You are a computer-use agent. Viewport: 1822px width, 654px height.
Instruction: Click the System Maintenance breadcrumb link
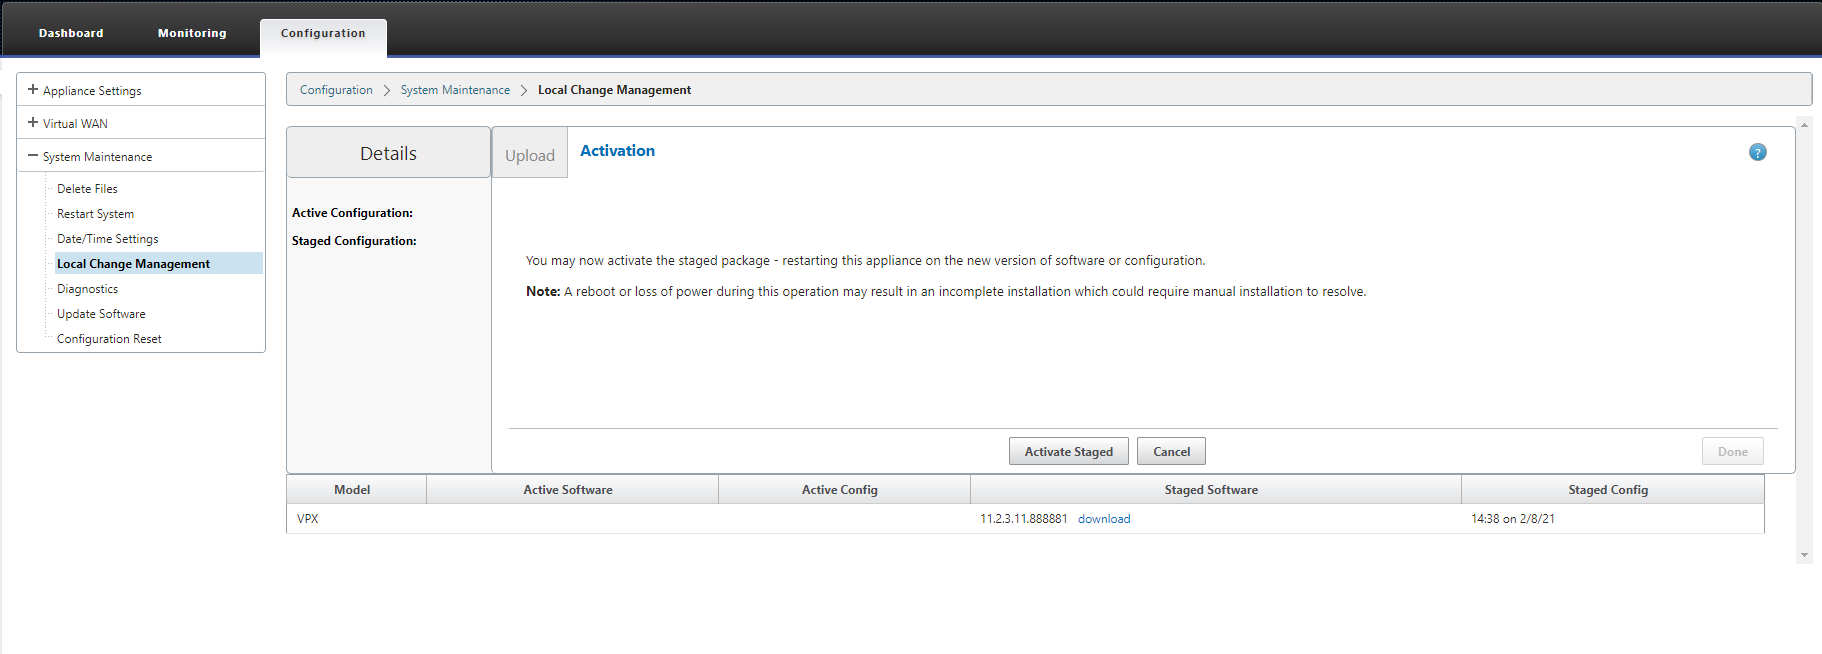(455, 90)
